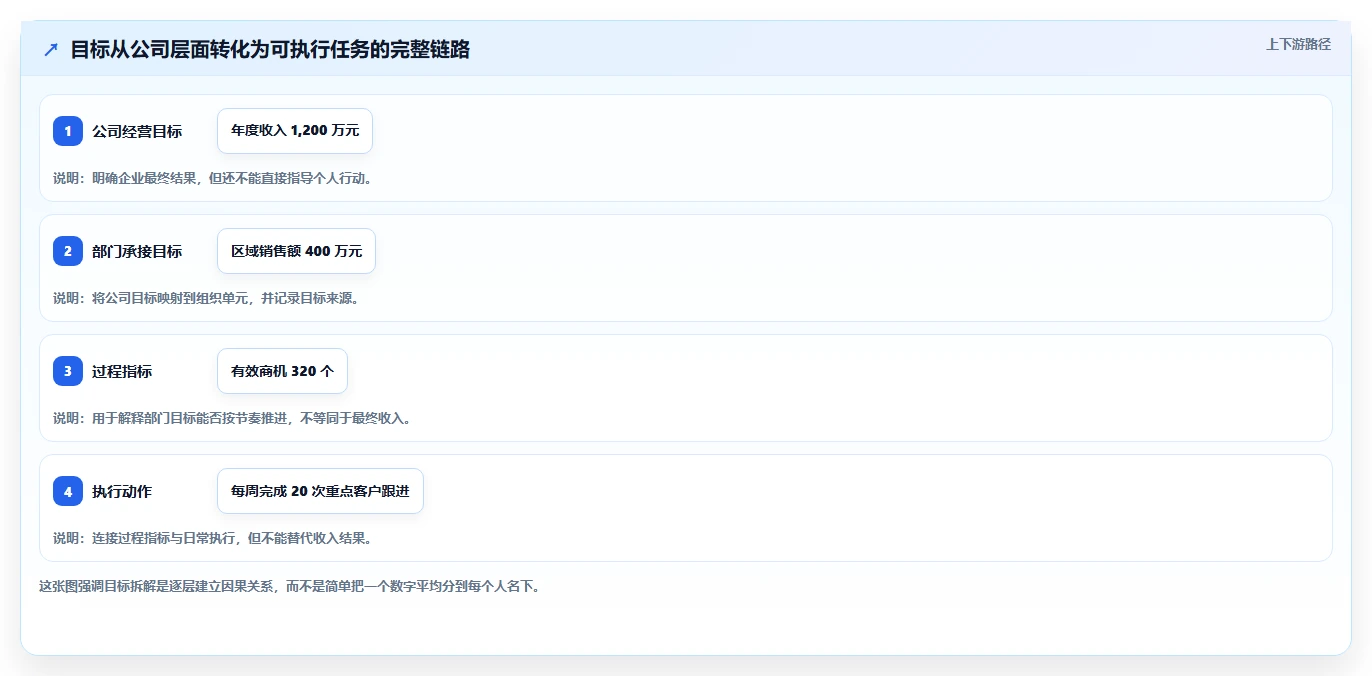Image resolution: width=1372 pixels, height=676 pixels.
Task: Click the '公司经营目标' heading
Action: (x=137, y=131)
